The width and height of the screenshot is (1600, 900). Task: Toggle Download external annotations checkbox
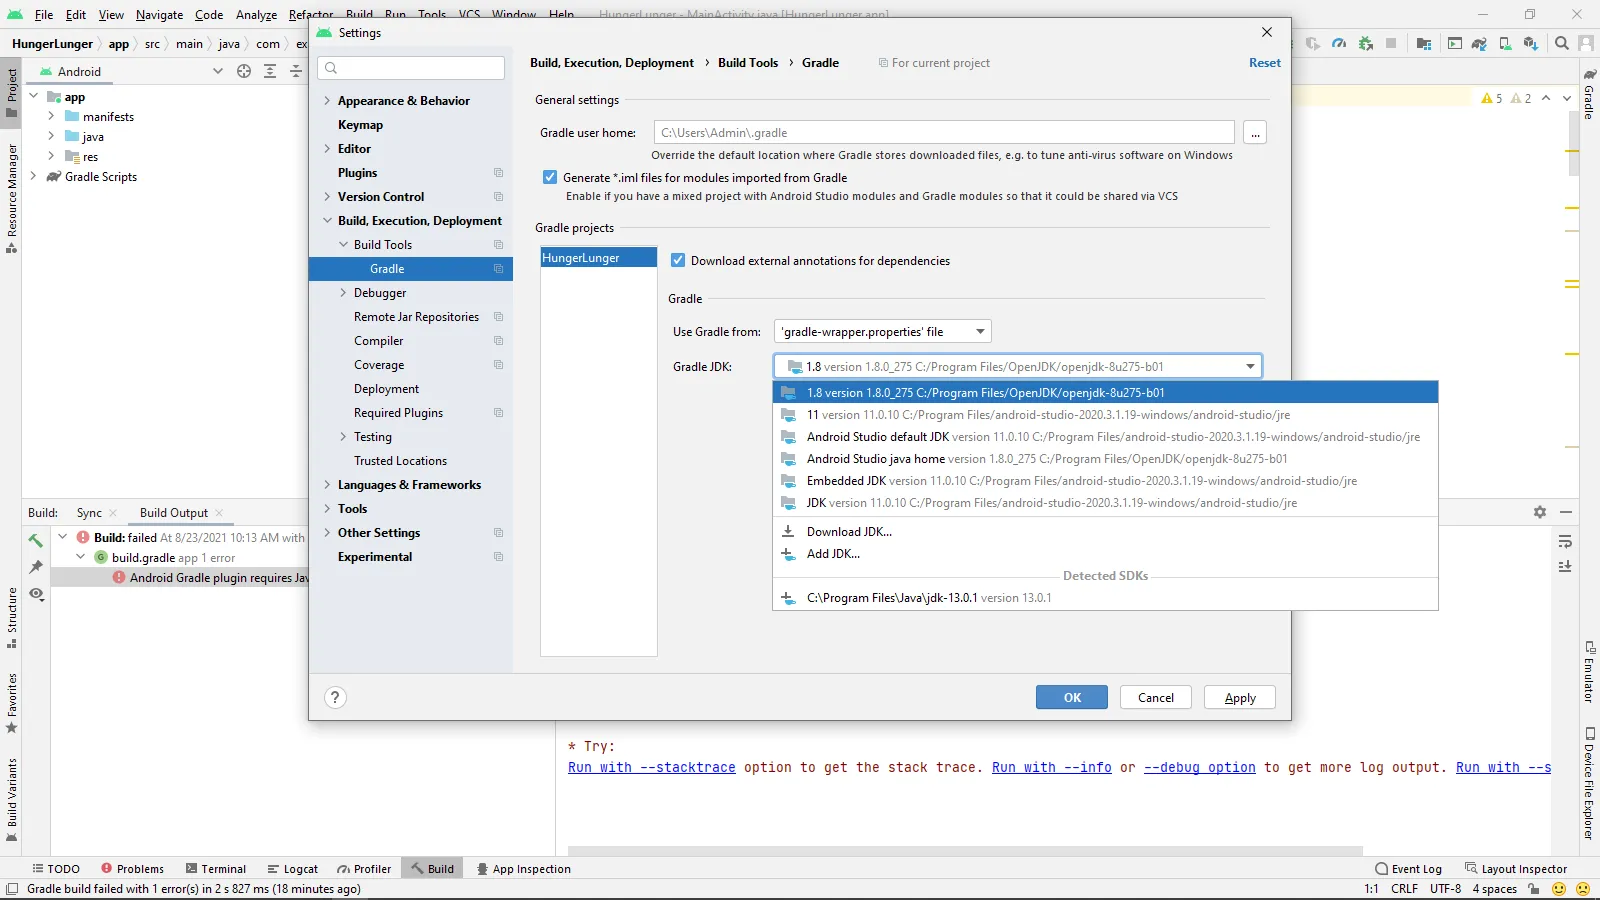(x=678, y=260)
